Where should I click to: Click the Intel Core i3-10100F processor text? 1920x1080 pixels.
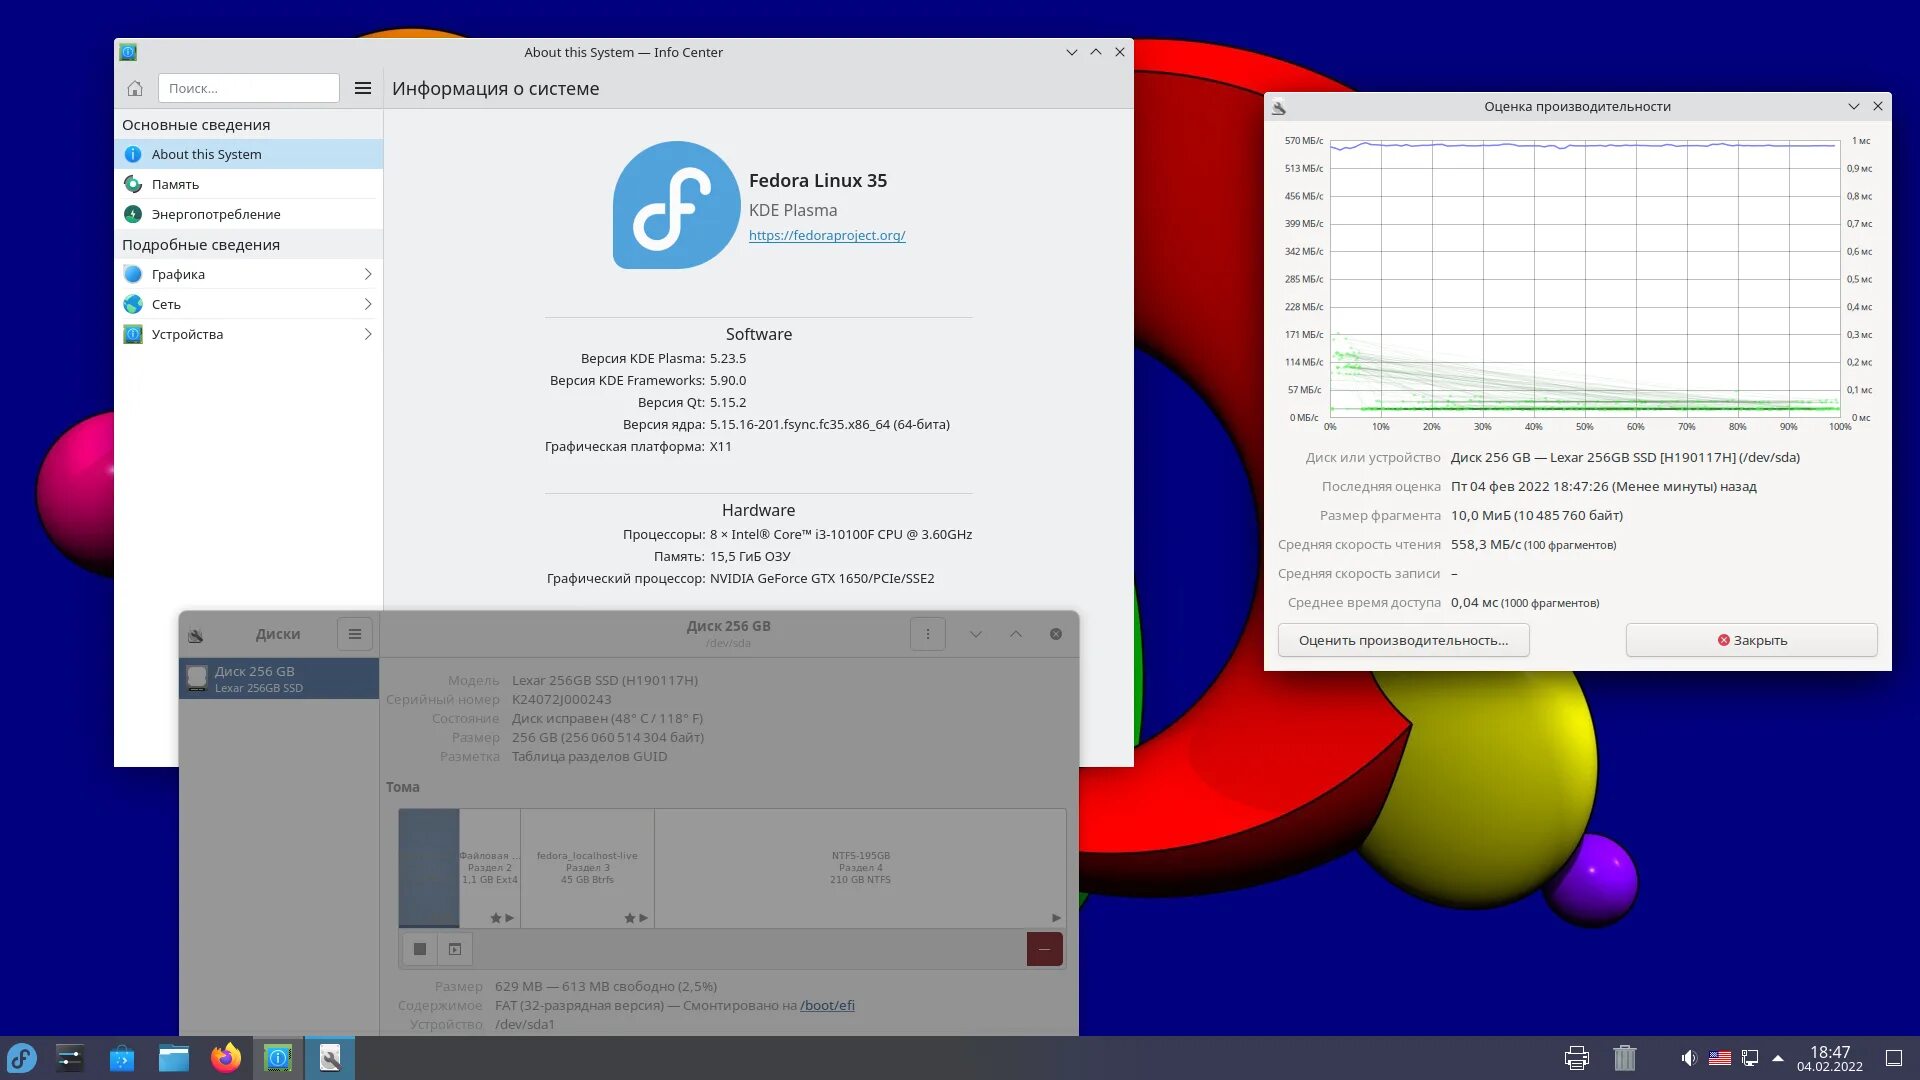[841, 534]
